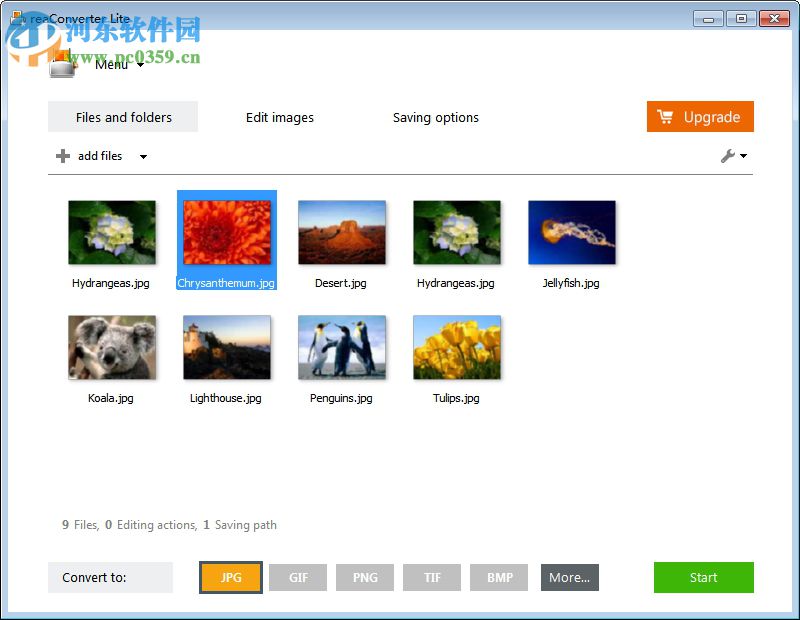Start the conversion process
Image resolution: width=800 pixels, height=620 pixels.
(703, 577)
